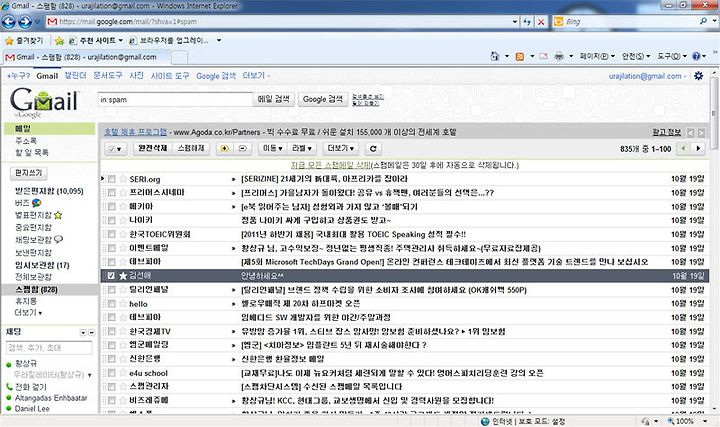Click the 편지쓰기 compose button
The height and width of the screenshot is (427, 720).
28,173
